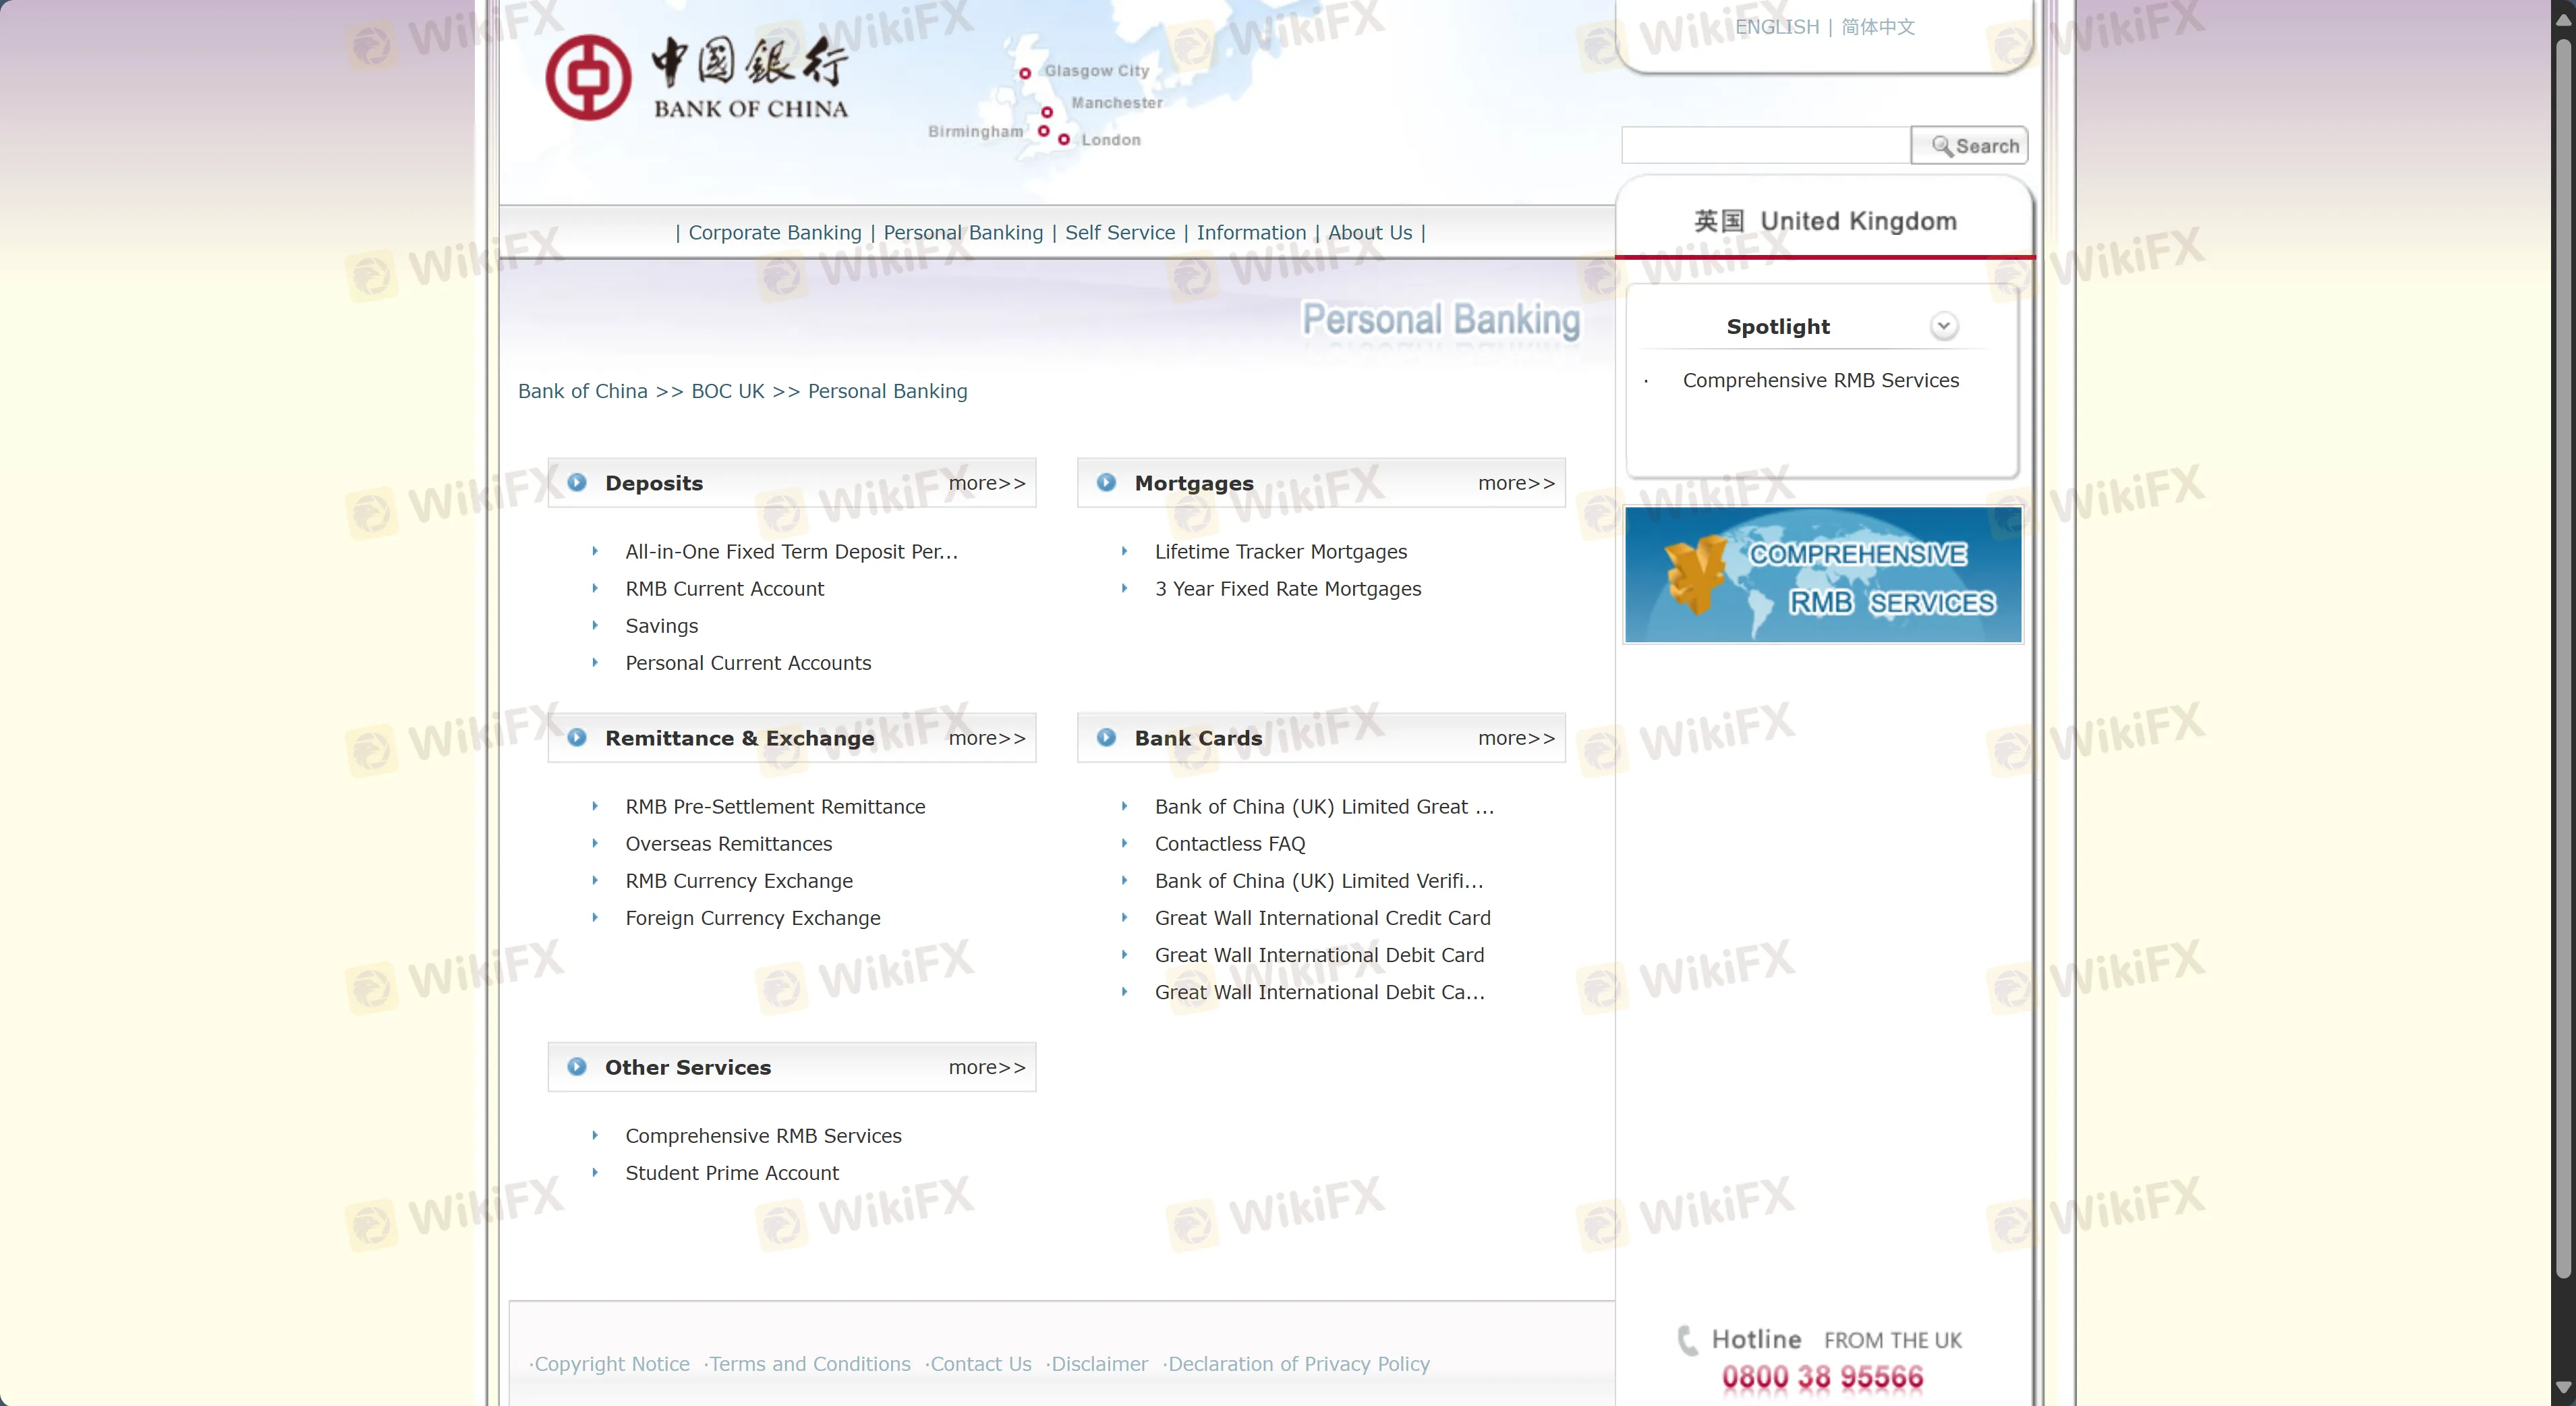Click the search text input field
The image size is (2576, 1406).
coord(1765,146)
